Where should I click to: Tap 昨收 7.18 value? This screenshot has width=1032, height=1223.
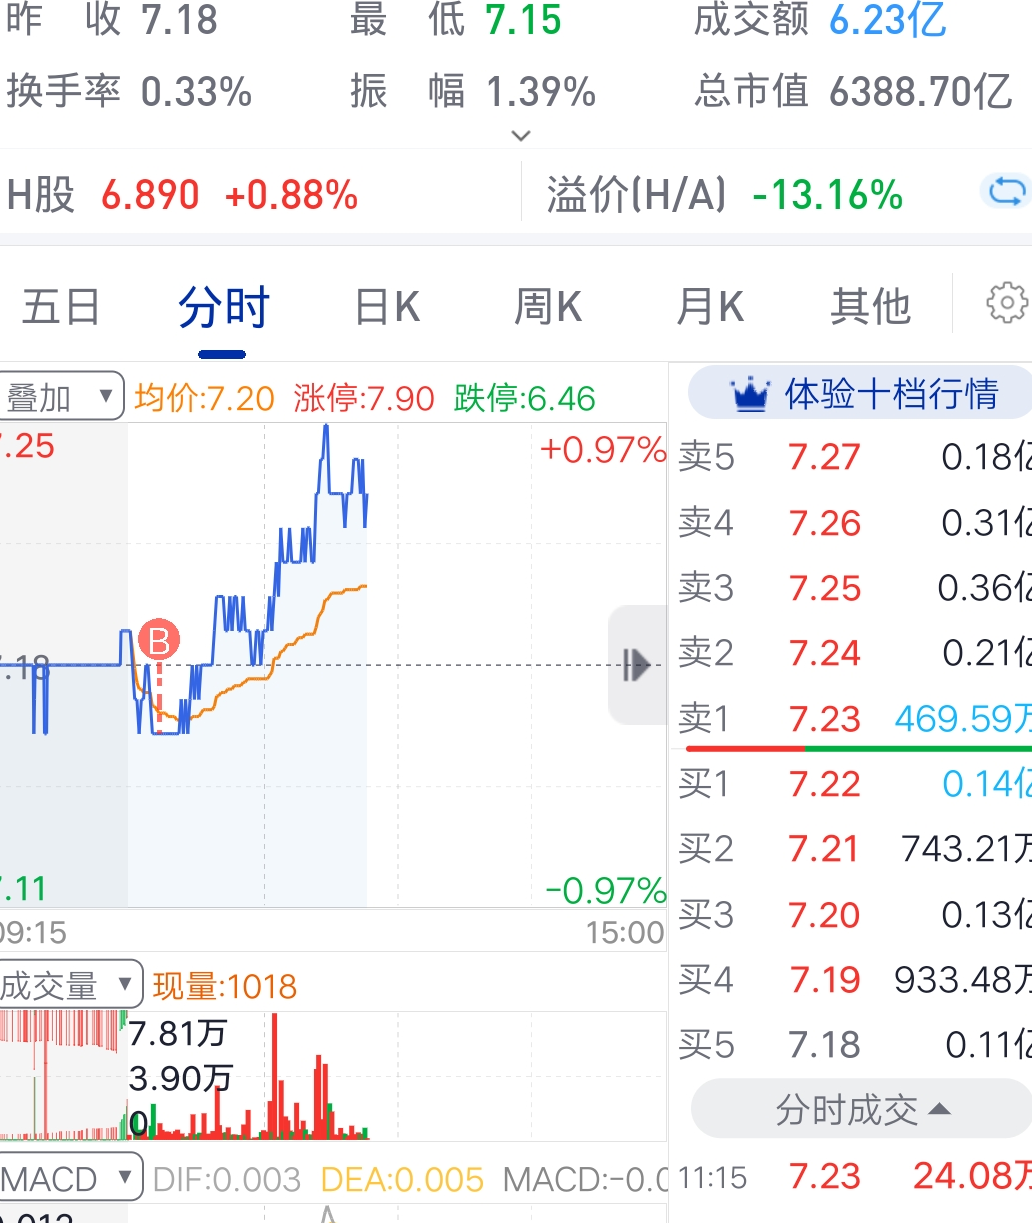(179, 20)
